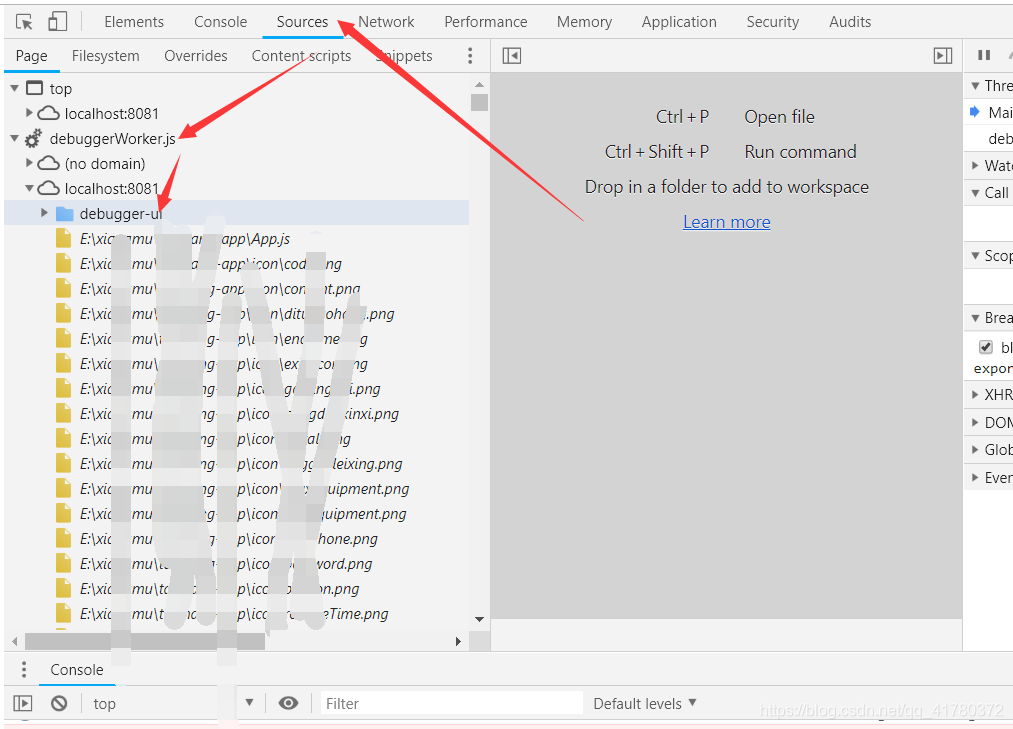This screenshot has height=729, width=1013.
Task: Toggle the live expression eye icon
Action: pyautogui.click(x=288, y=703)
